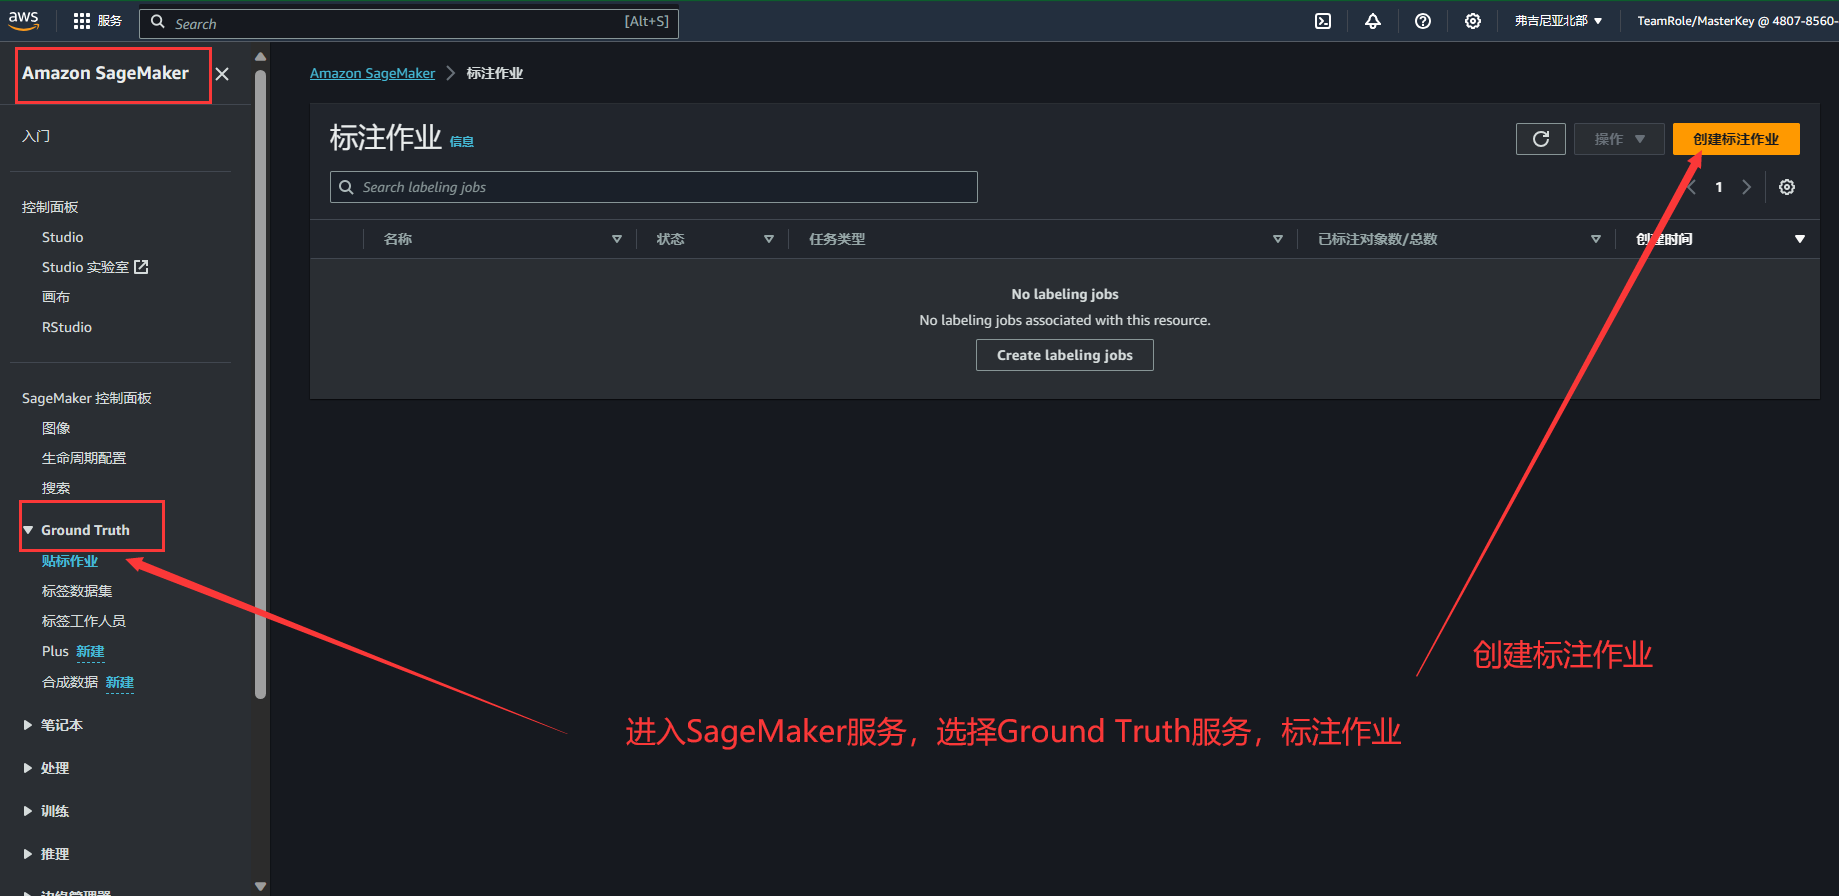Open 画布 in the sidebar
This screenshot has height=896, width=1839.
56,297
